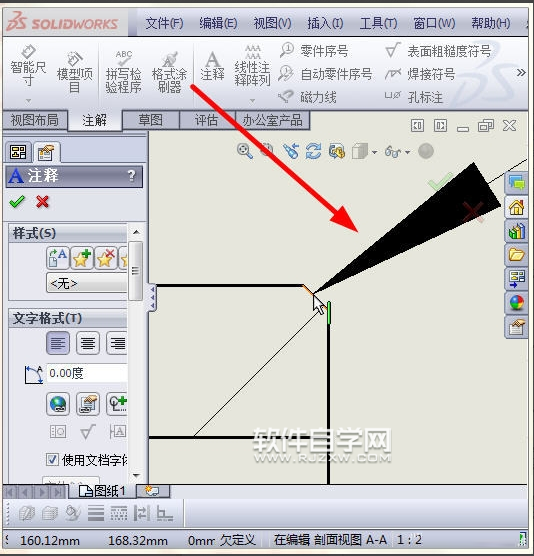Confirm the note with green checkmark
534x556 pixels.
(17, 202)
